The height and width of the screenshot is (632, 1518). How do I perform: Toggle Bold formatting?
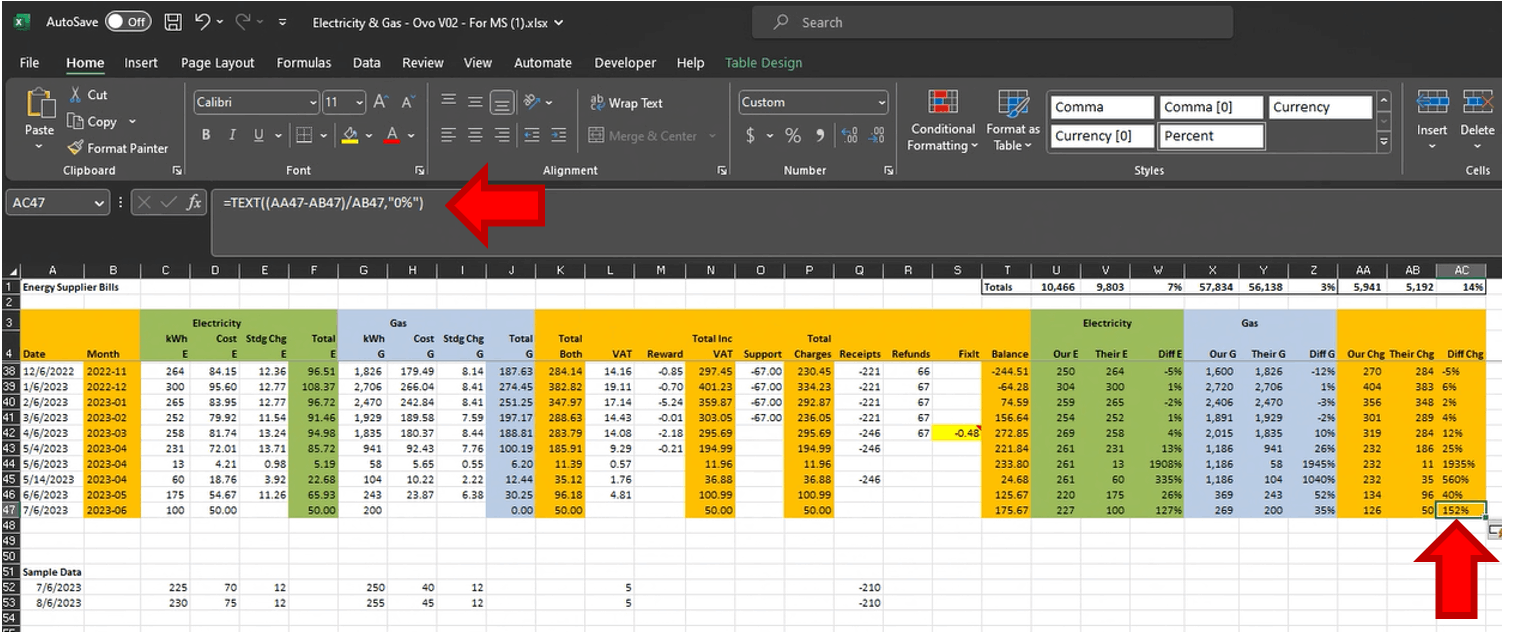point(206,135)
